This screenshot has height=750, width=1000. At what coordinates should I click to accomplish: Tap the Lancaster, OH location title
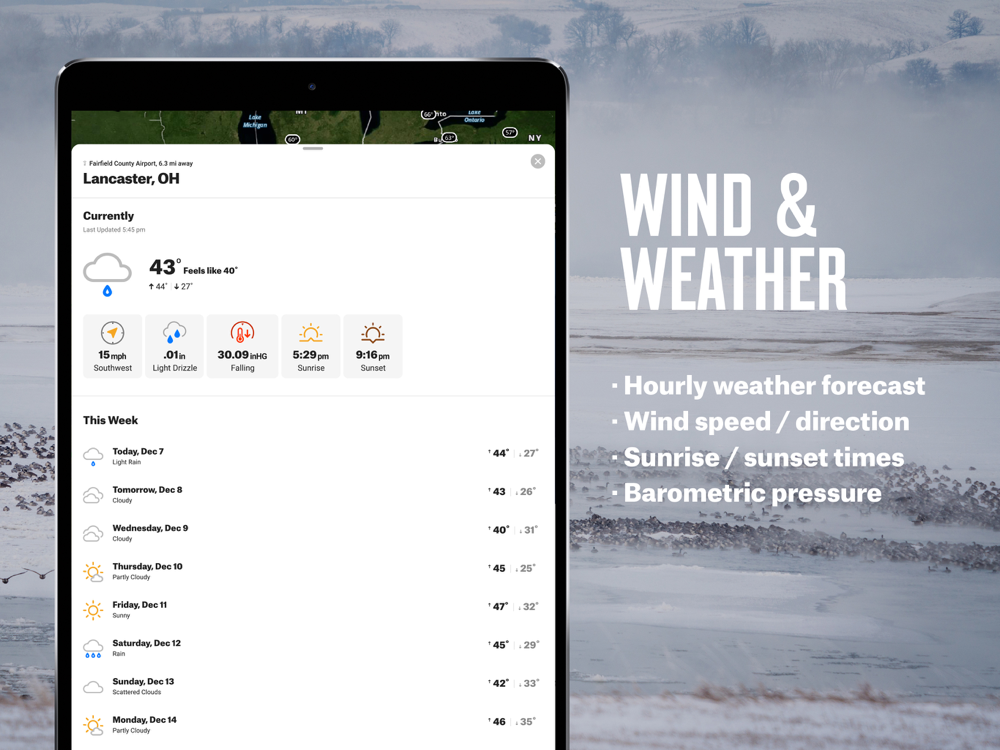pyautogui.click(x=131, y=179)
